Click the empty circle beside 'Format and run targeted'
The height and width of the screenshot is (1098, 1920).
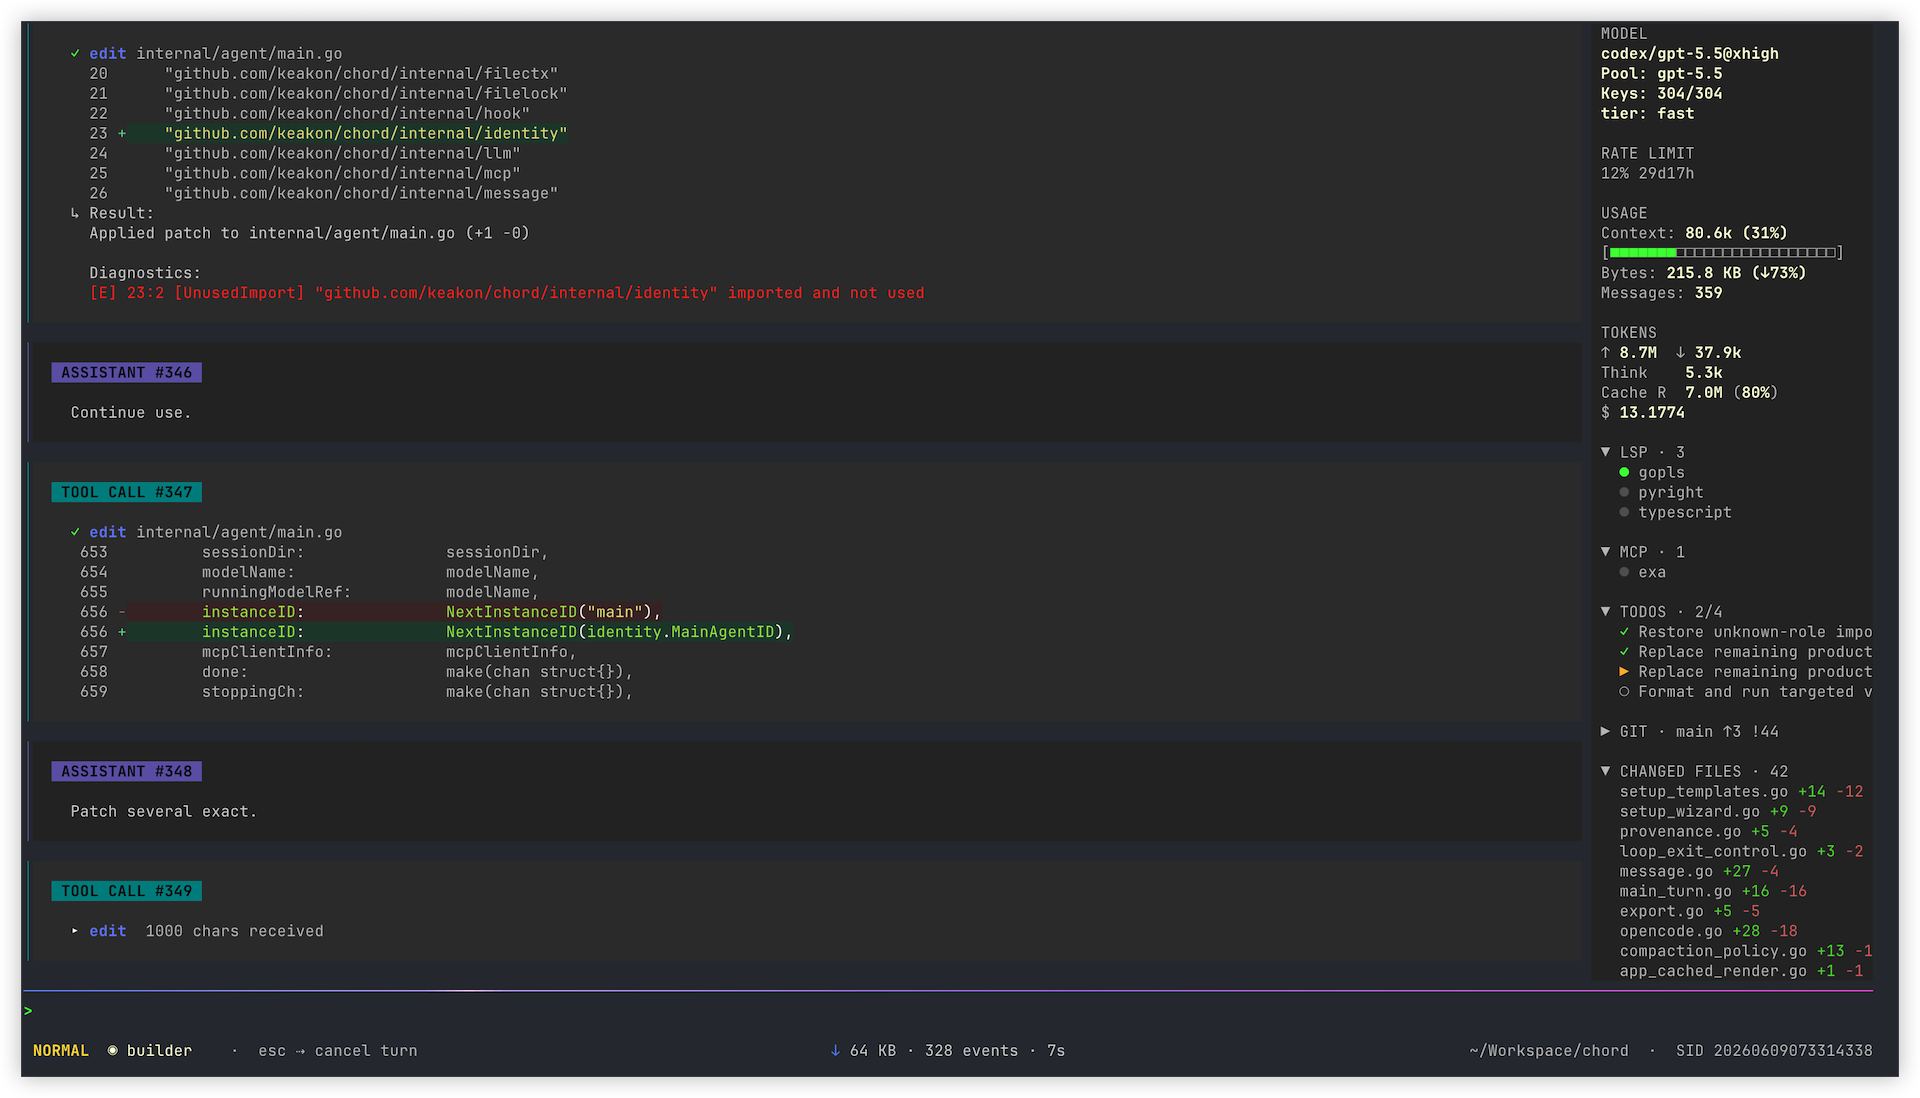pyautogui.click(x=1624, y=692)
